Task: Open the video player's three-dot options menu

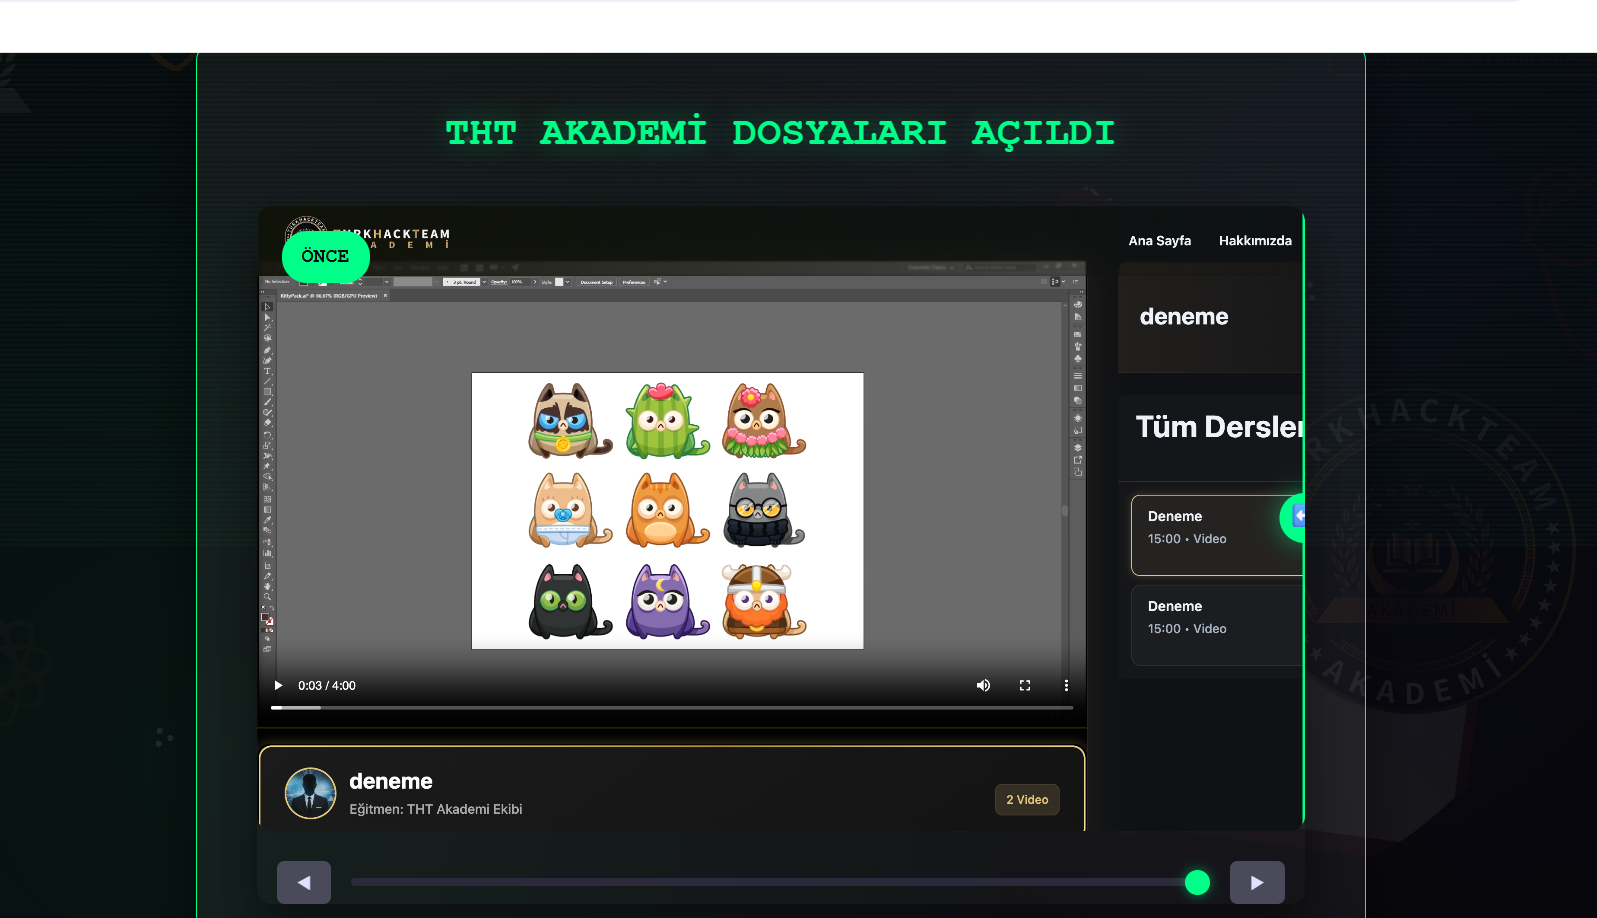Action: 1066,686
